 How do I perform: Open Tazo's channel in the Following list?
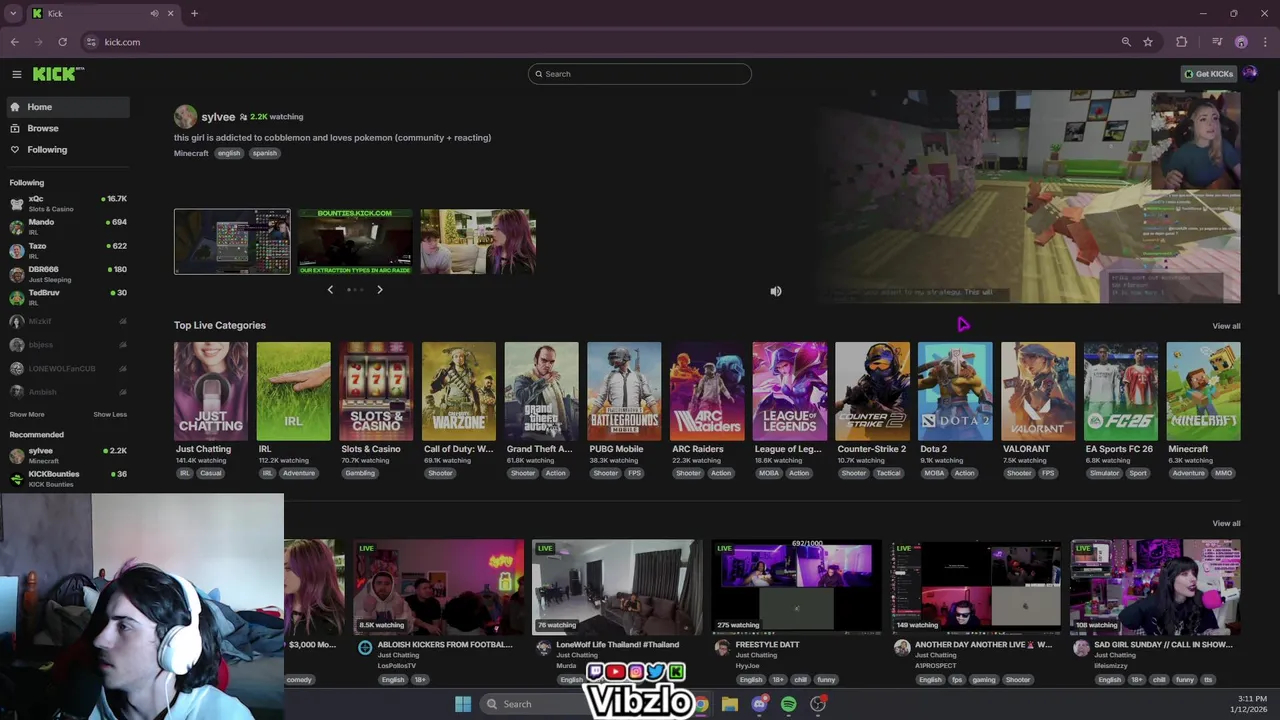point(67,250)
